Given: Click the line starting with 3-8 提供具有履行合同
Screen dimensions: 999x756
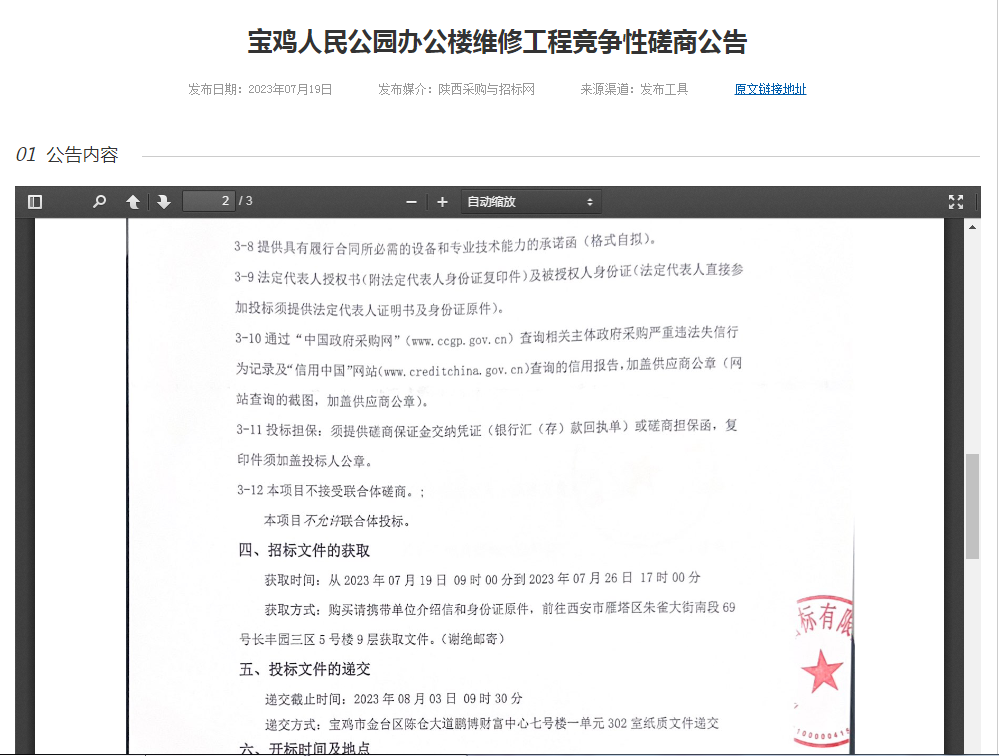Looking at the screenshot, I should 445,243.
